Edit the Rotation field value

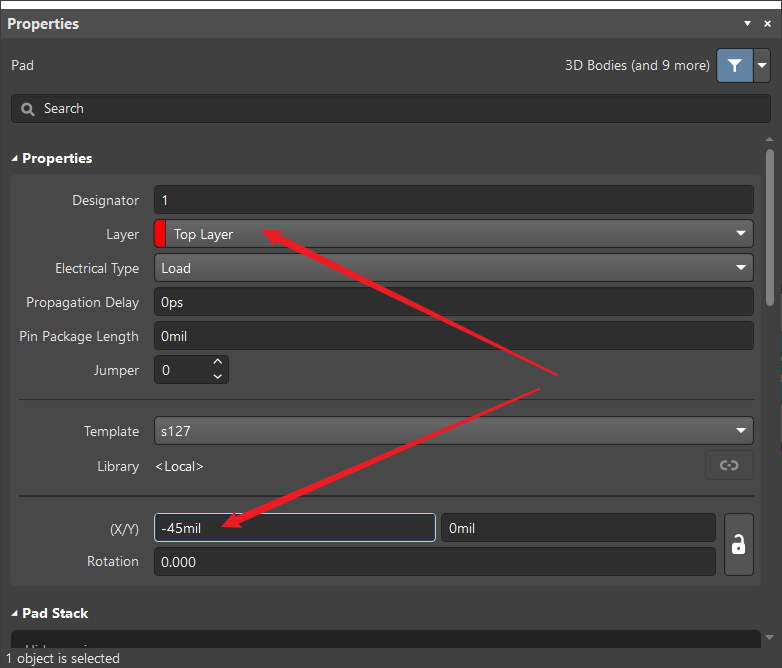pyautogui.click(x=435, y=562)
